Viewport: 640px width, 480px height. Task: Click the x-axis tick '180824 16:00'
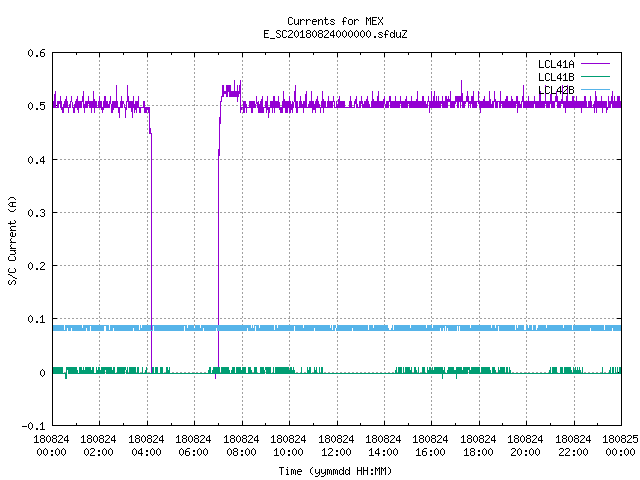point(431,446)
